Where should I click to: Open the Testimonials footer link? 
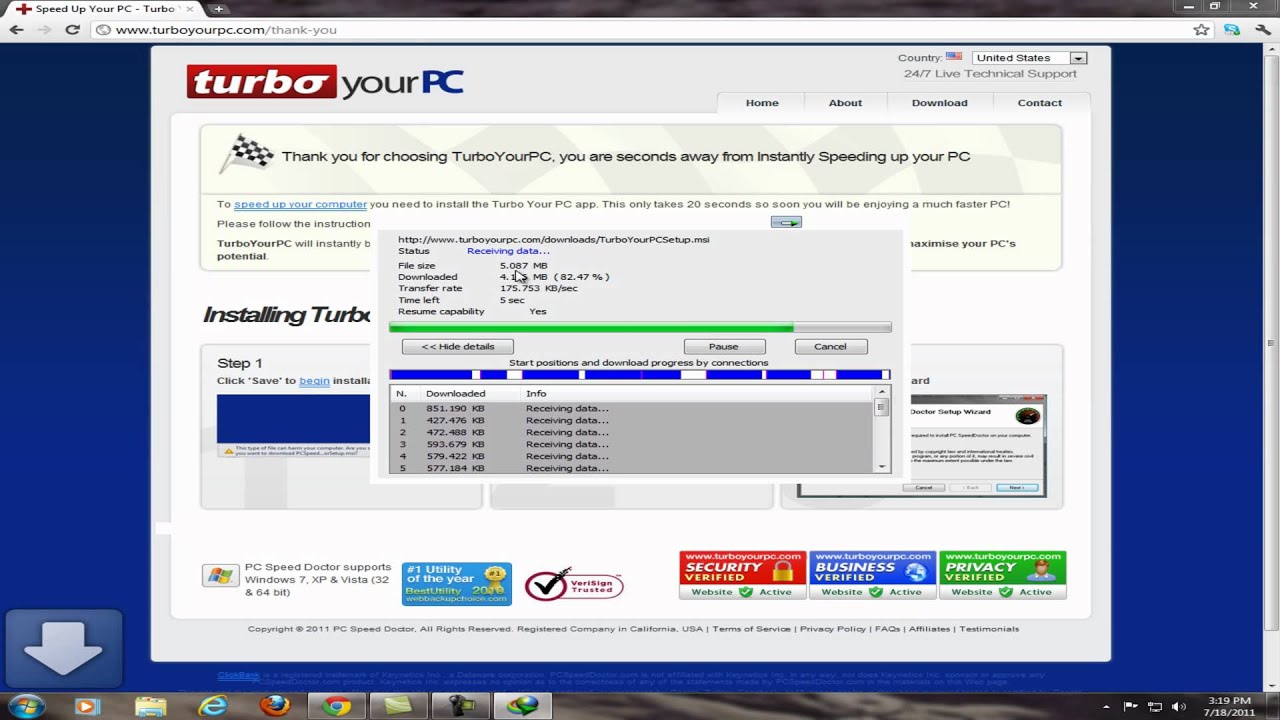click(x=990, y=629)
